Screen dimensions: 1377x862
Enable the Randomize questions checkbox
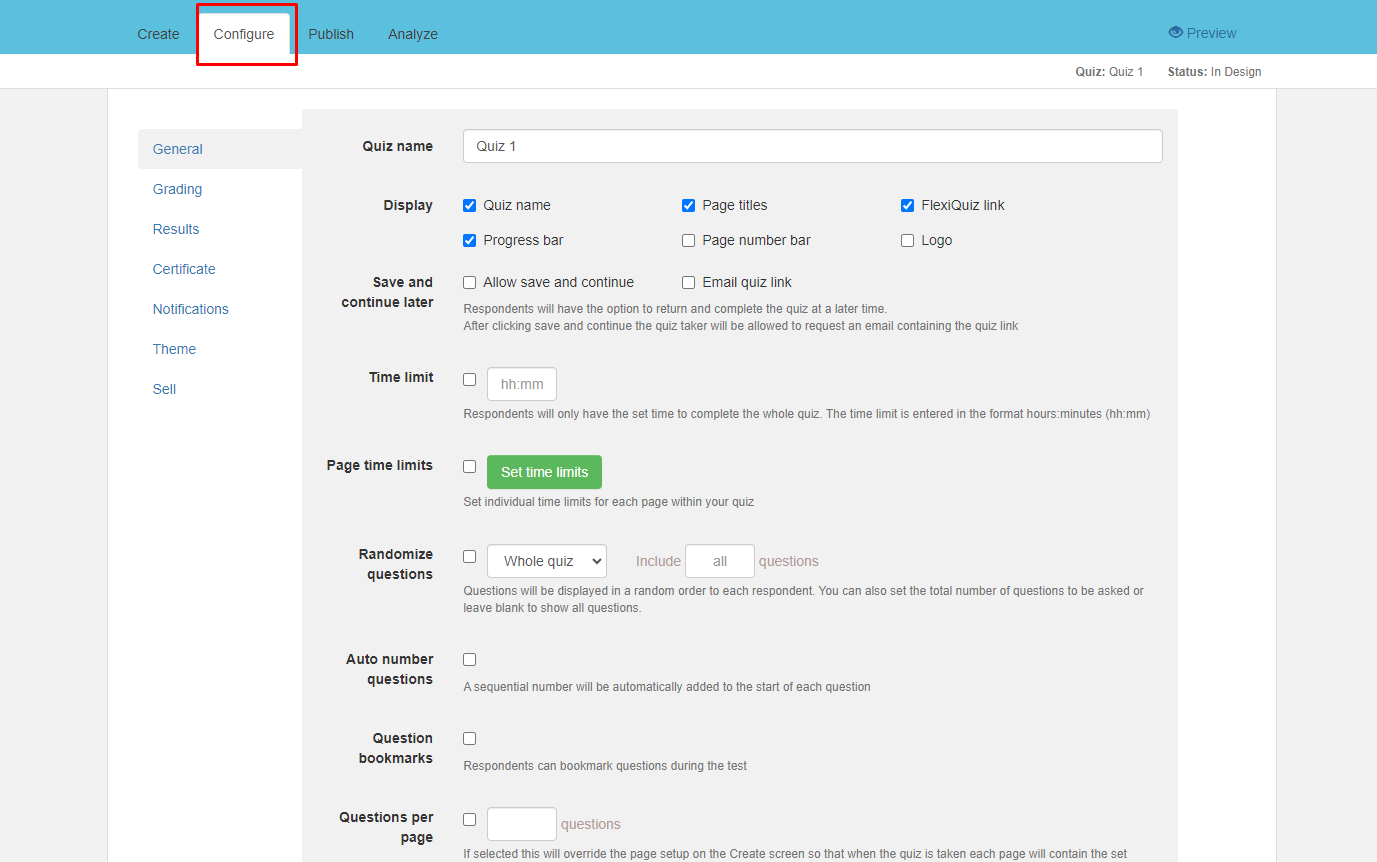tap(469, 556)
